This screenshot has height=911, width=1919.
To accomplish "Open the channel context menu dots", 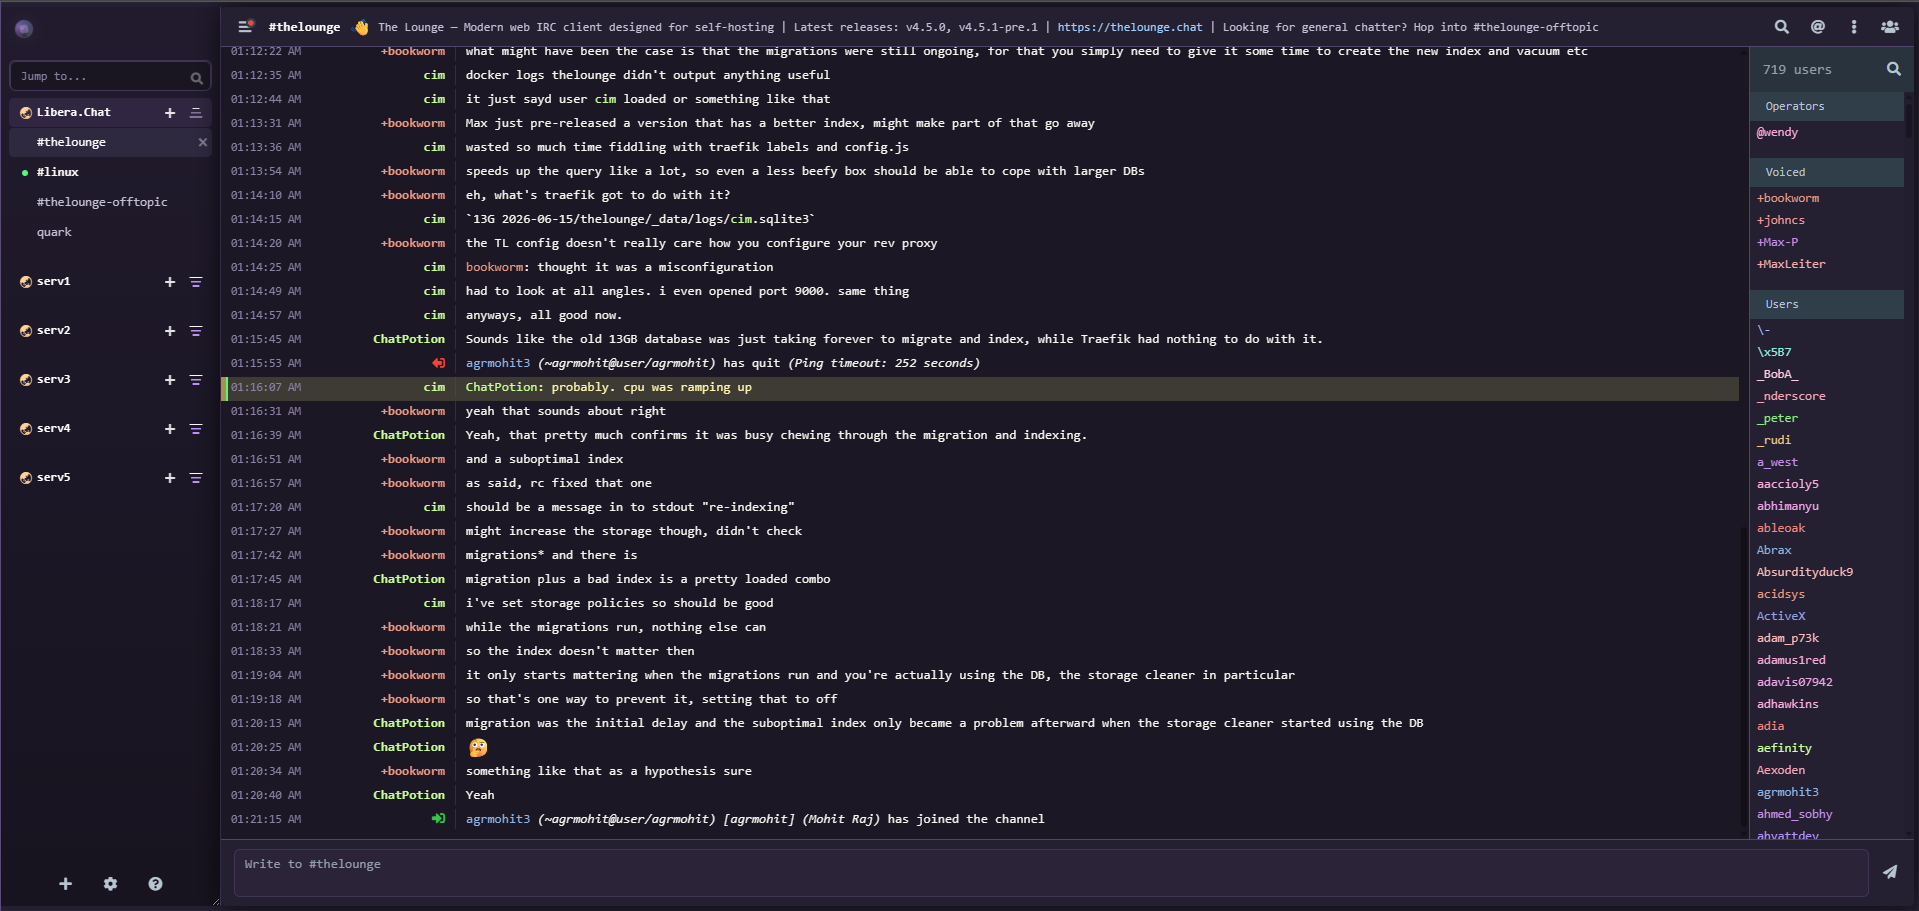I will pos(1854,27).
